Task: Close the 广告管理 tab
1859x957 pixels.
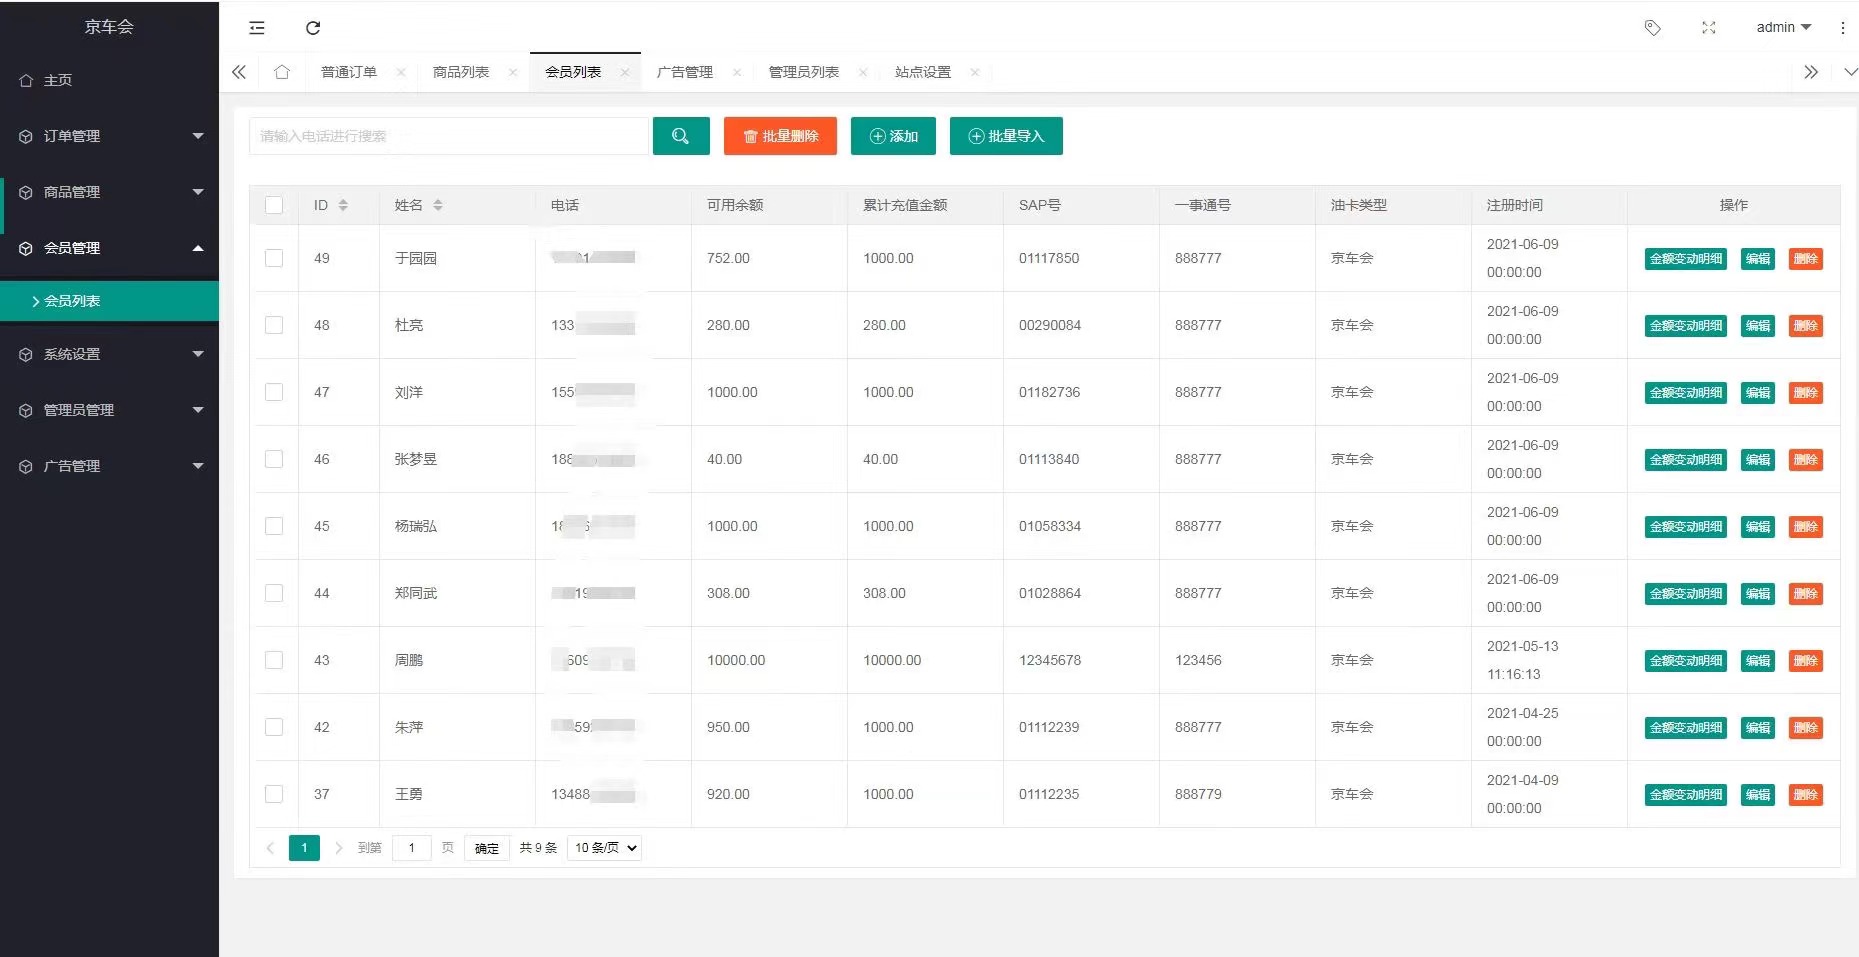Action: (x=737, y=72)
